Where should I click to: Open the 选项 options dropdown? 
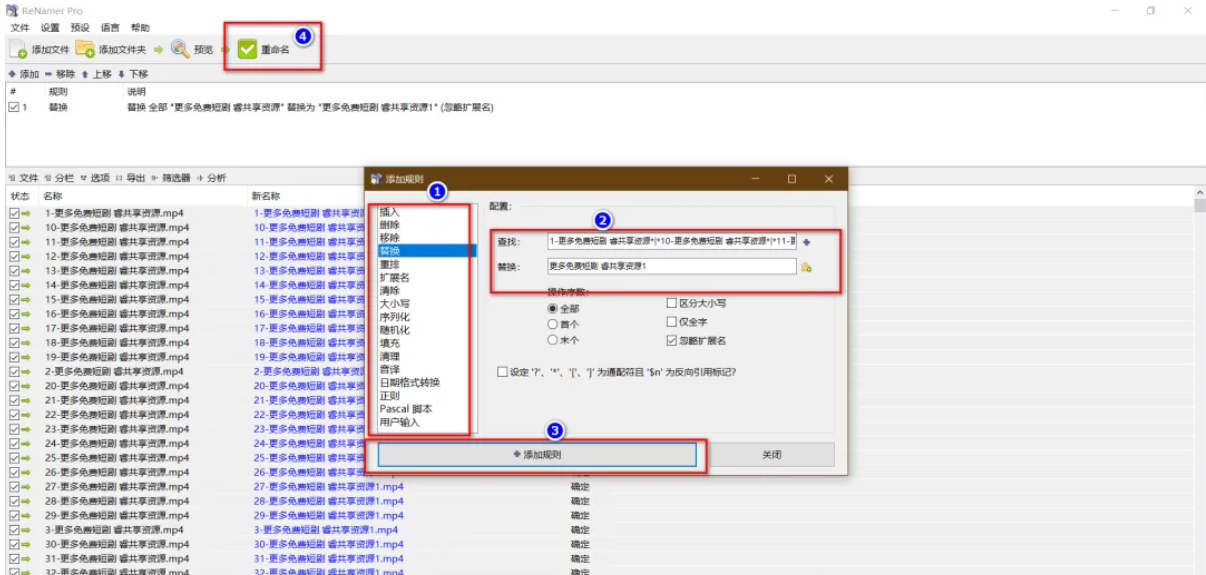(x=95, y=178)
